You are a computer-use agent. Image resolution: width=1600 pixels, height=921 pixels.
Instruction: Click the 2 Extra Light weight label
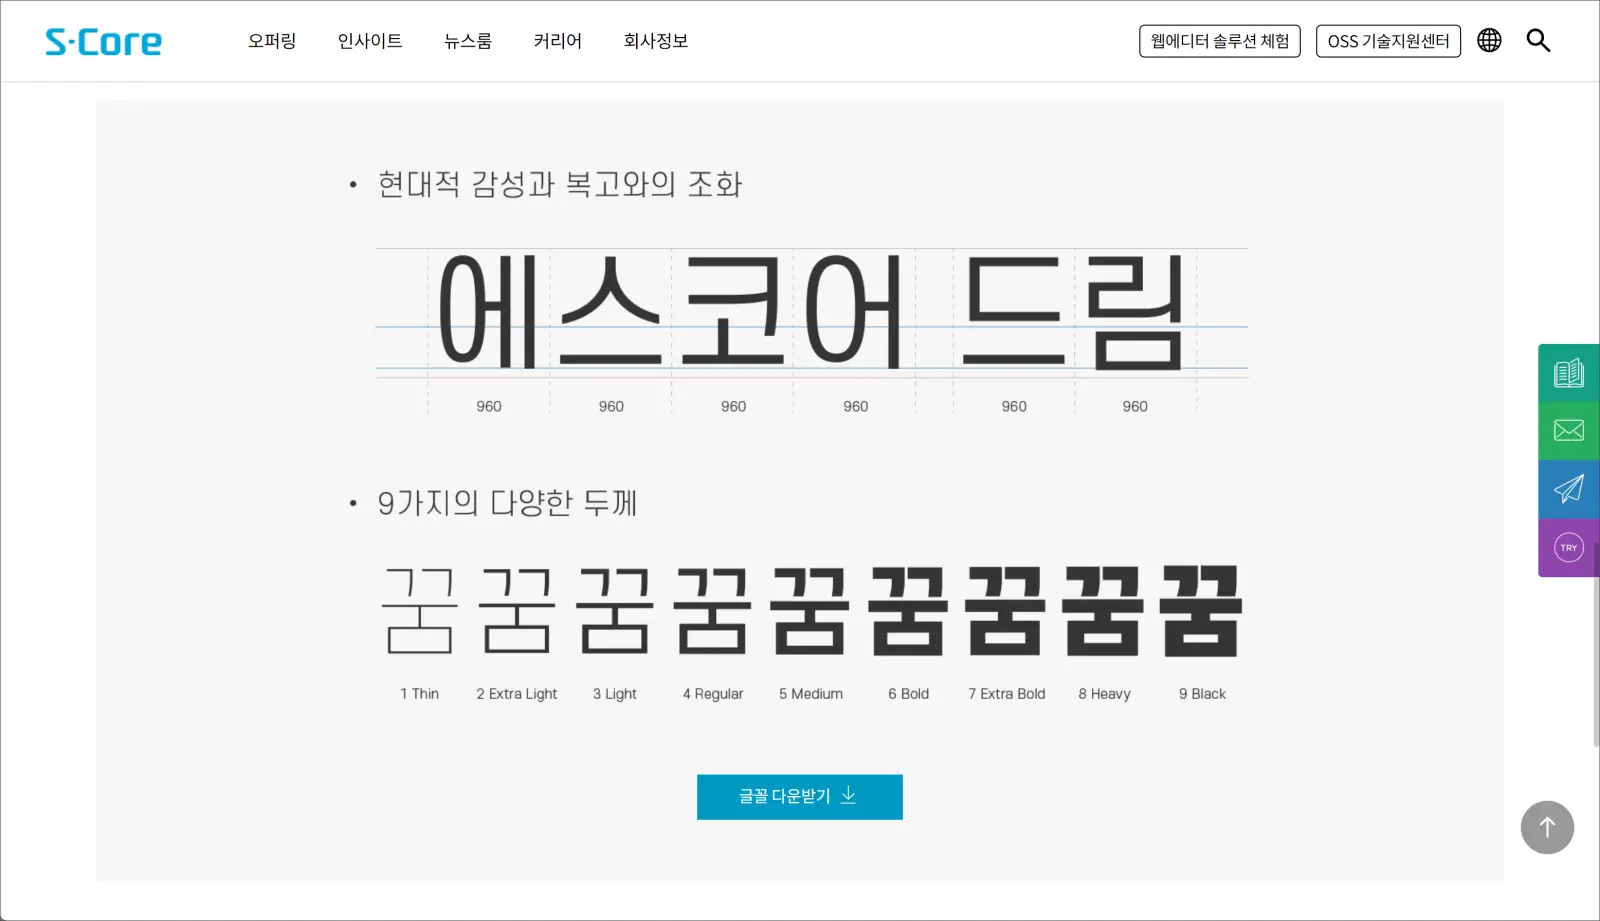click(x=517, y=694)
